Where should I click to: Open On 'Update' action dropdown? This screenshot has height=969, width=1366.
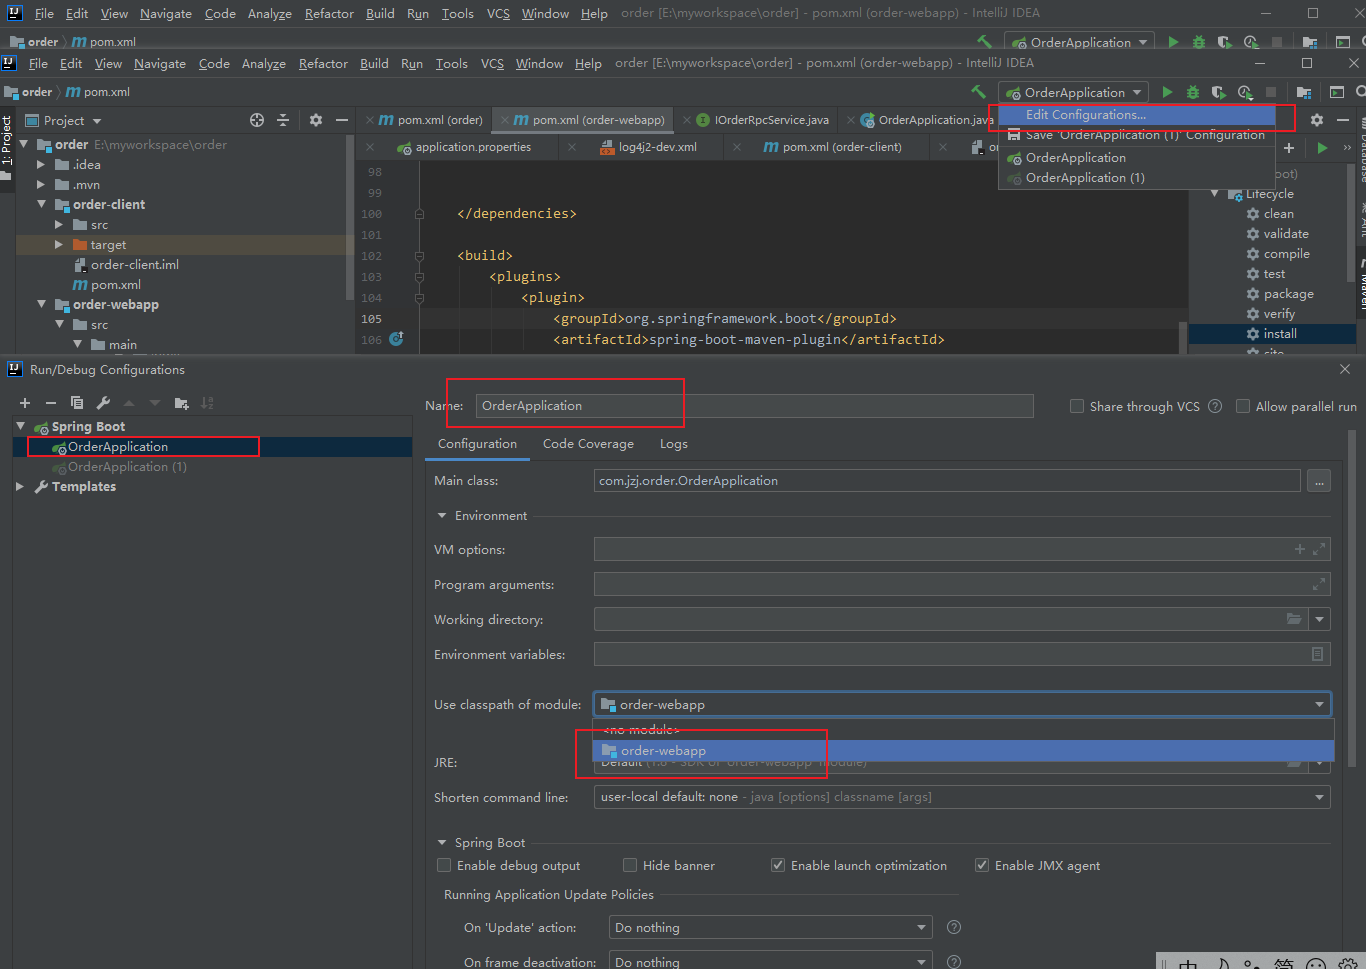(x=770, y=927)
